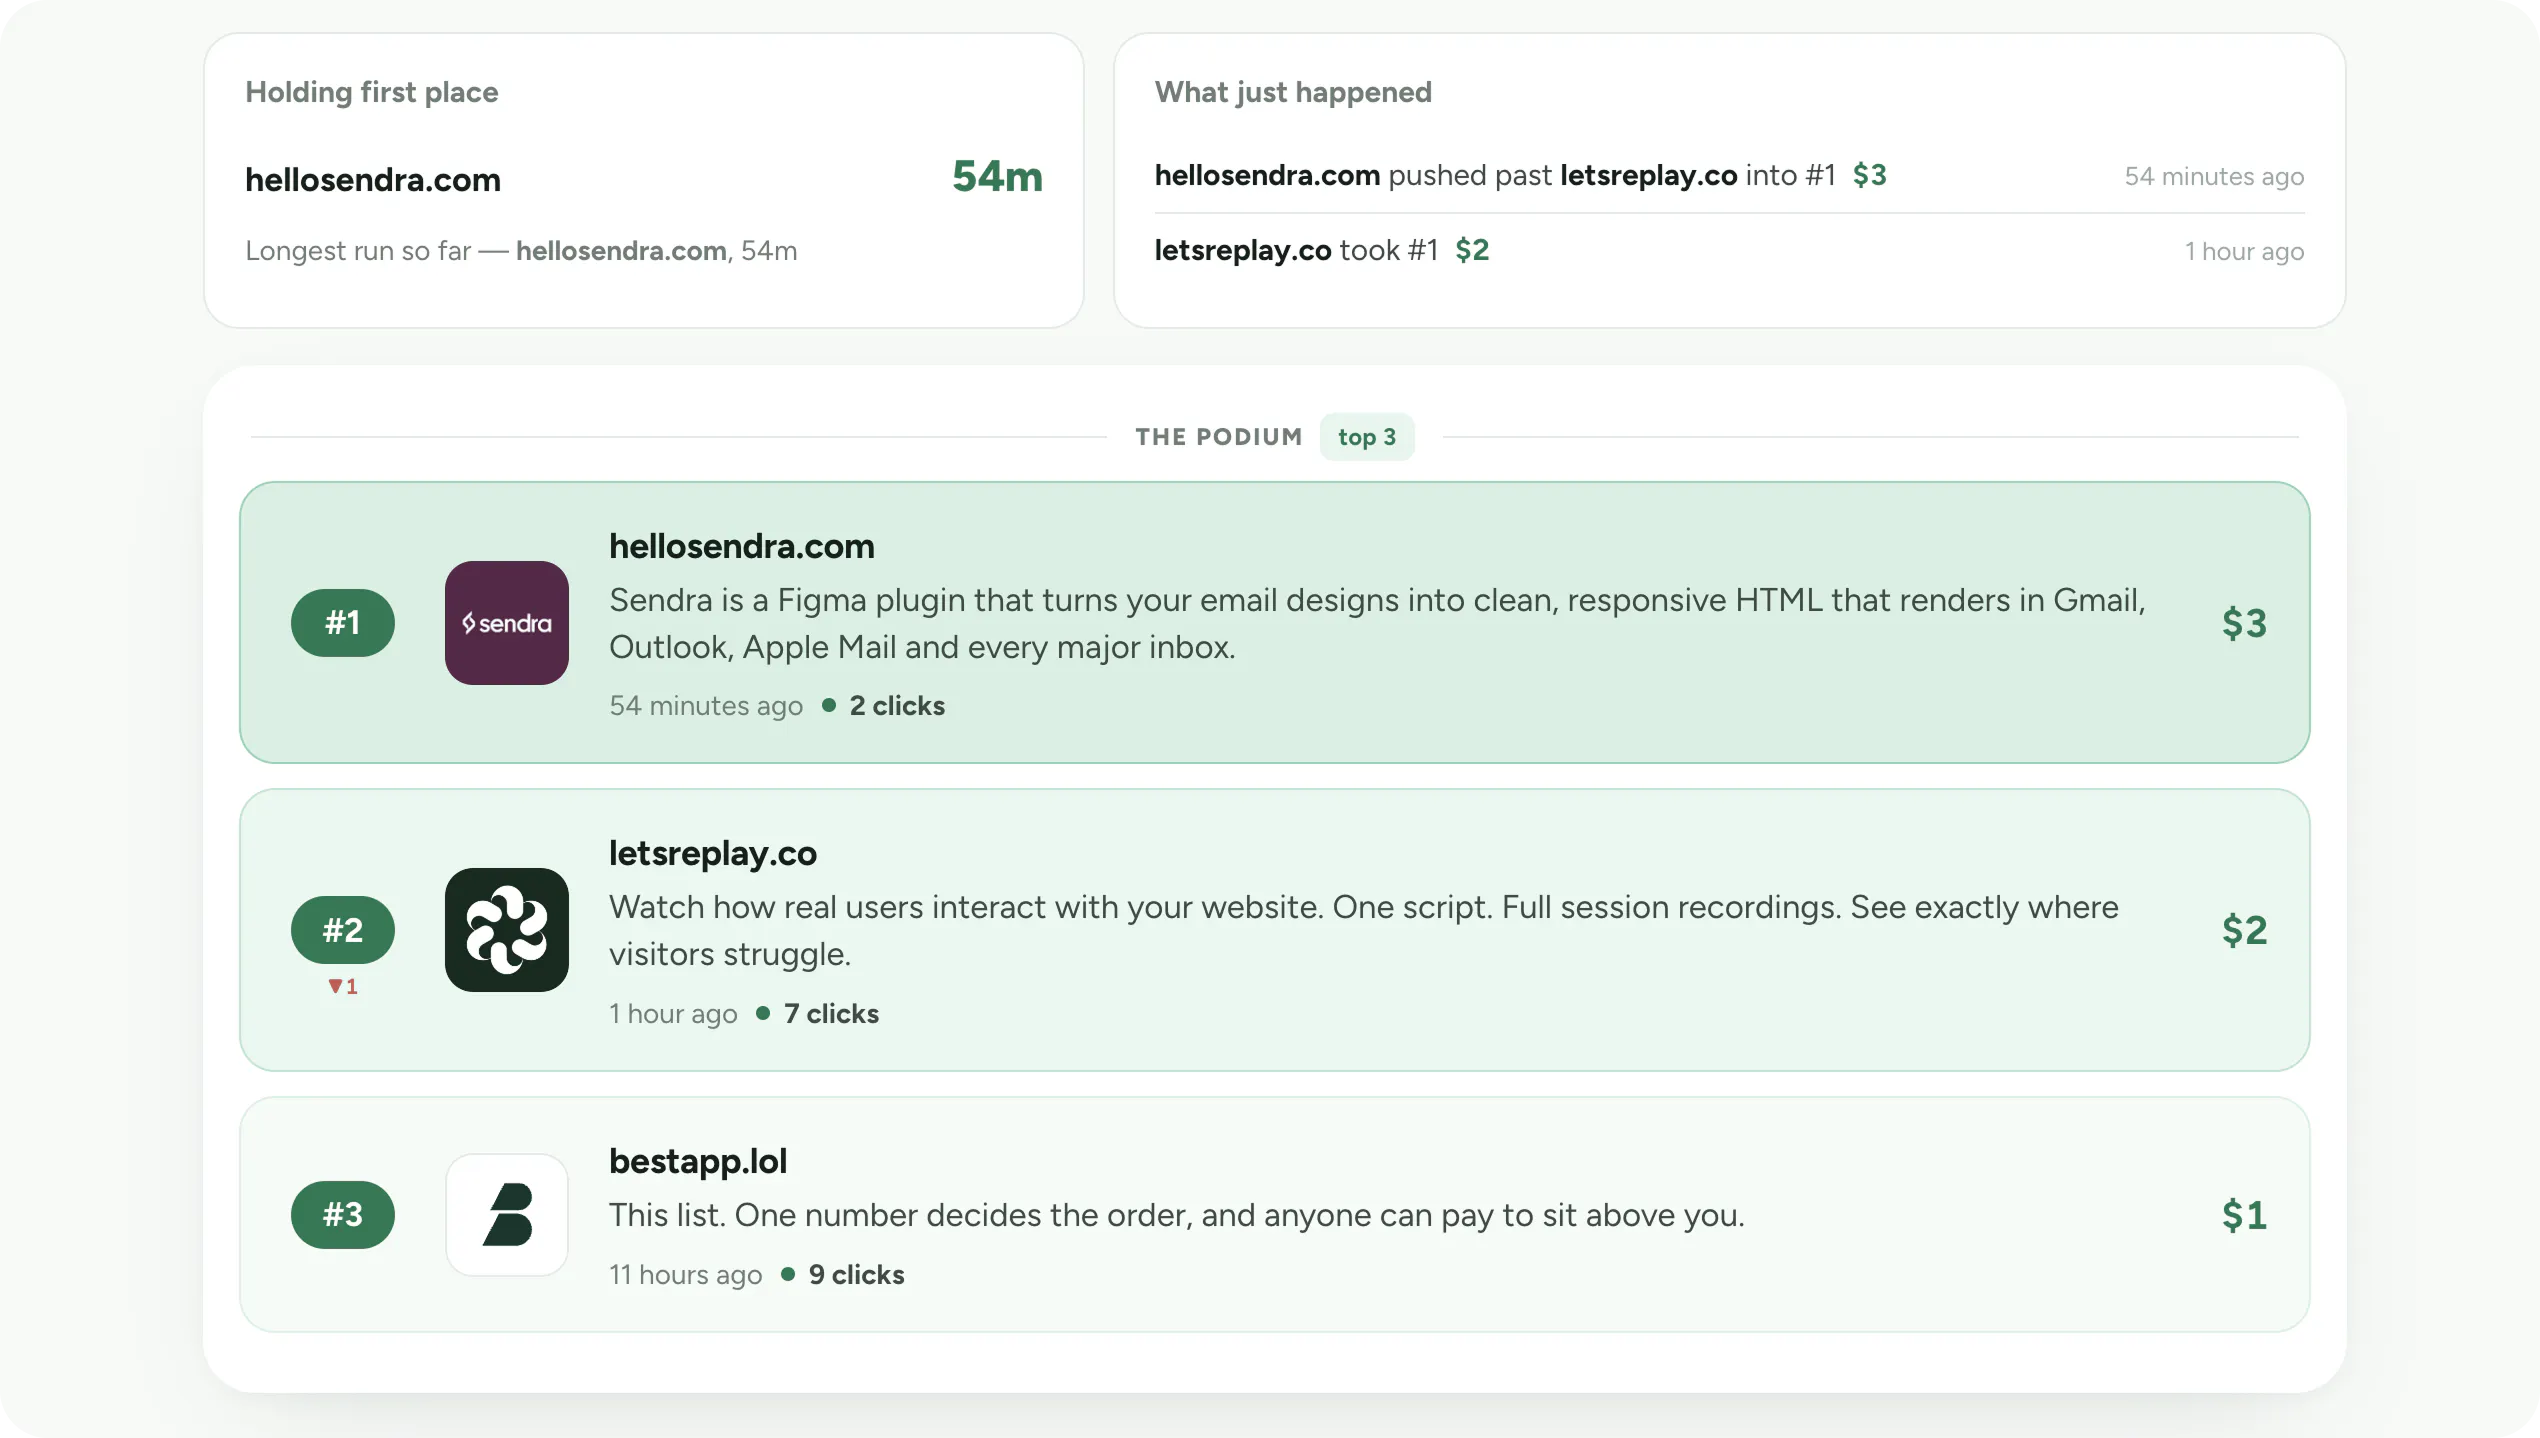Open the letsreplay.co swirl logo icon
The width and height of the screenshot is (2540, 1438).
point(507,930)
